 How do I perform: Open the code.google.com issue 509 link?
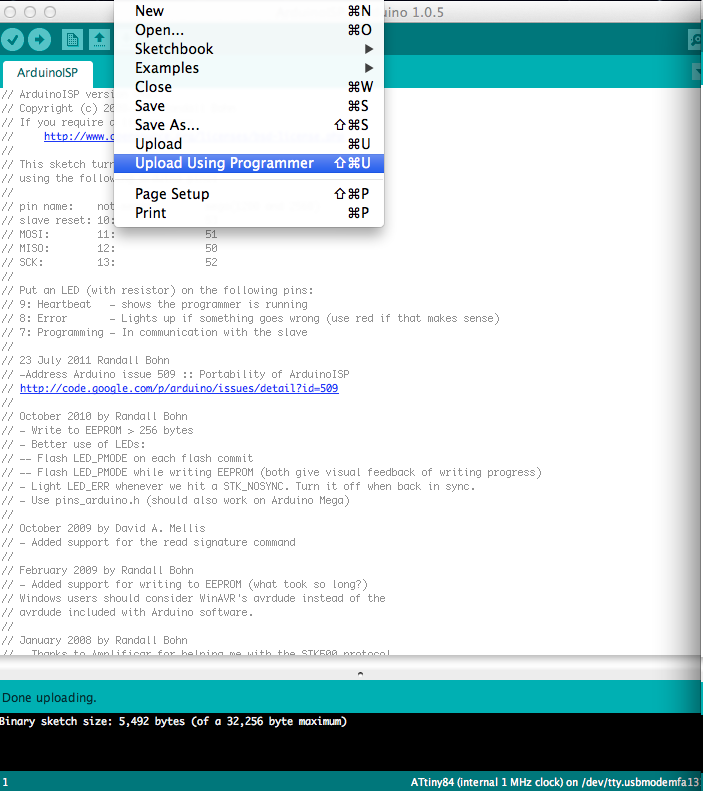click(x=179, y=388)
